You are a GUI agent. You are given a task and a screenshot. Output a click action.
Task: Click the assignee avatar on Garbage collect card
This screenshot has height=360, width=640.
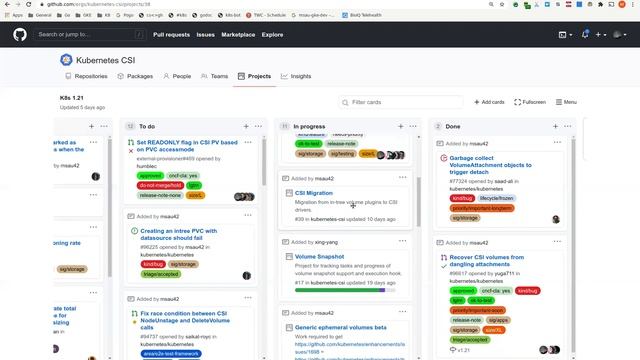click(x=556, y=219)
